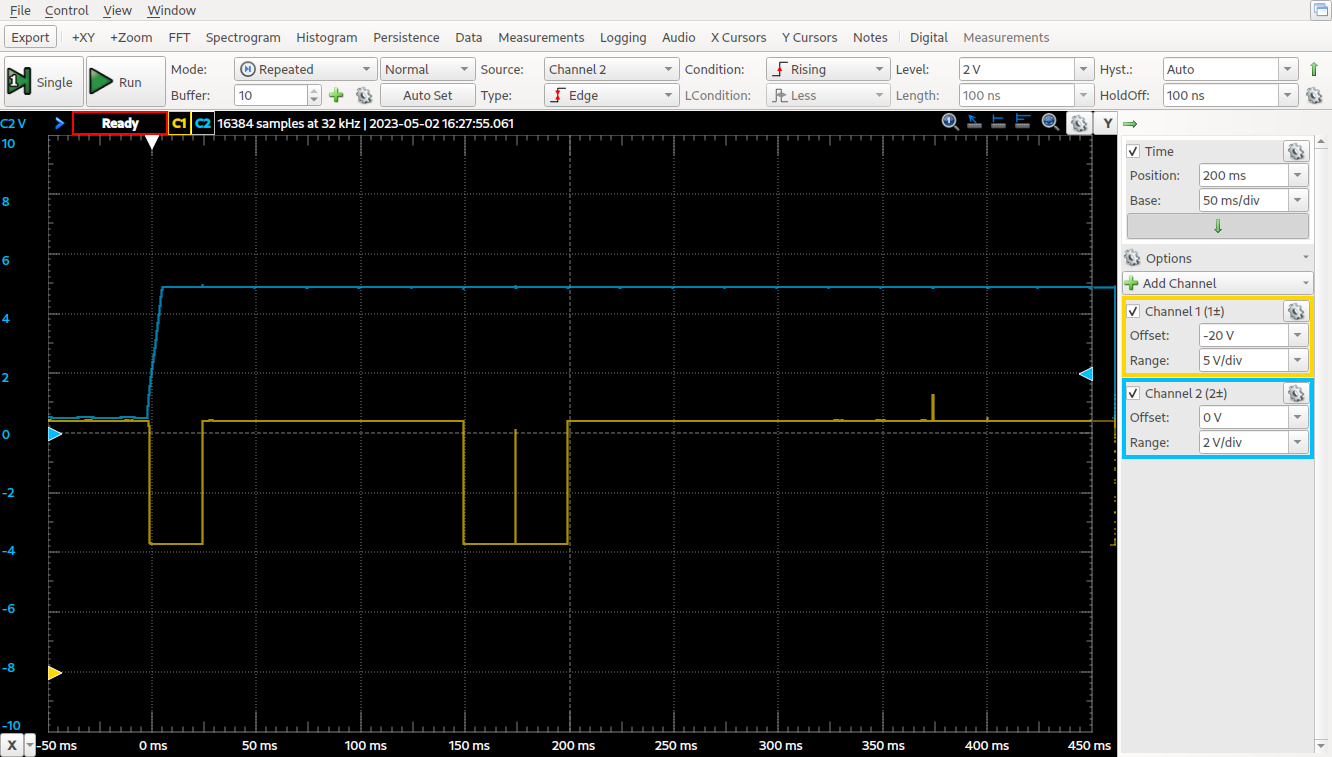
Task: Open Channel 1 settings gear
Action: click(1295, 311)
